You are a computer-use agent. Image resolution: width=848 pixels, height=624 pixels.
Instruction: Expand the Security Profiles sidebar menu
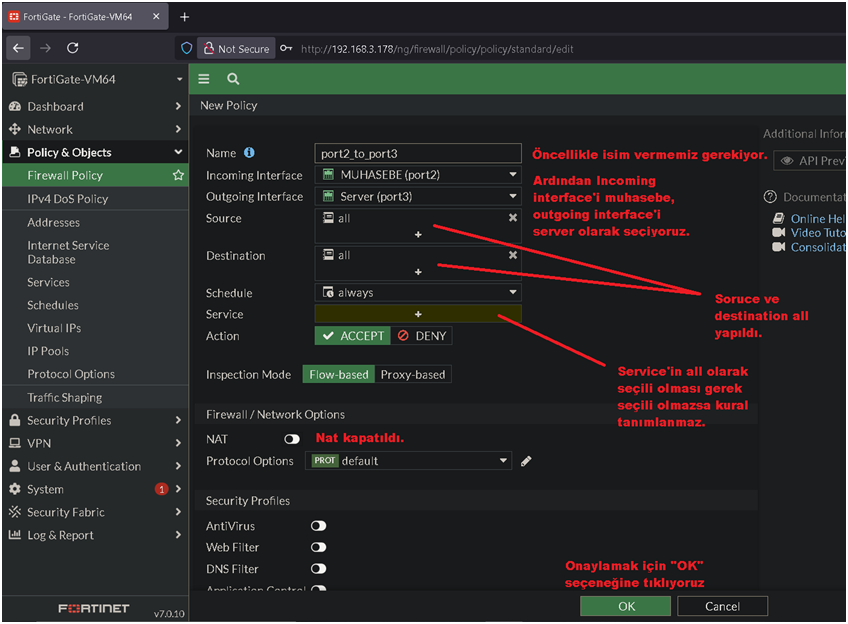click(x=178, y=420)
